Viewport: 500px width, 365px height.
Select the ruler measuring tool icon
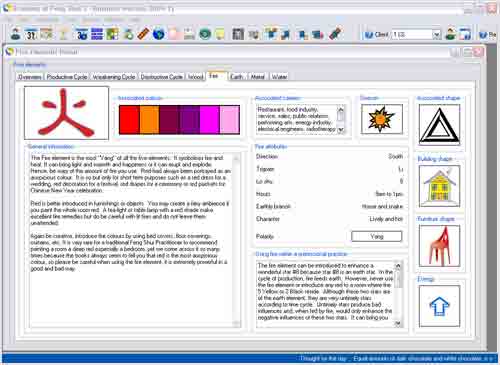tap(143, 34)
